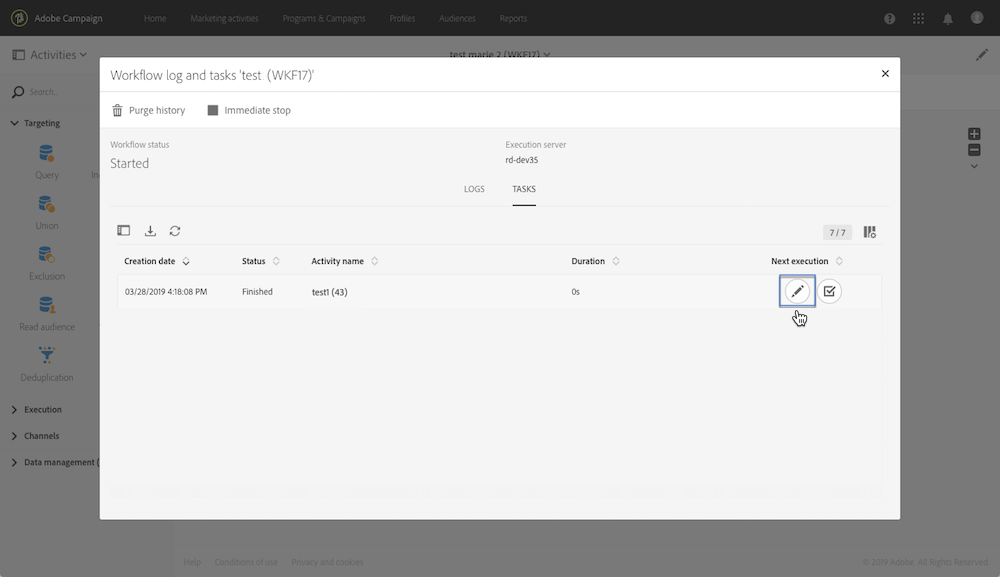The height and width of the screenshot is (577, 1000).
Task: Expand the Execution section
Action: click(14, 409)
